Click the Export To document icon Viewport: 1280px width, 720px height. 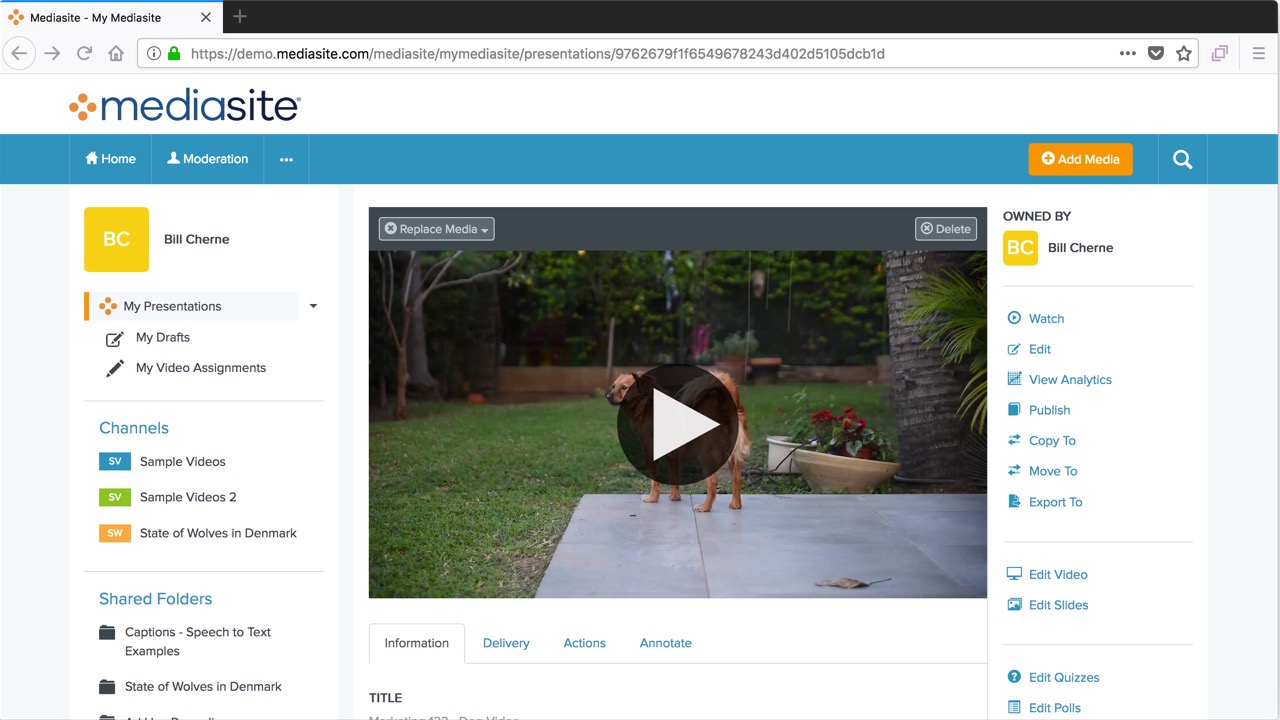coord(1014,502)
